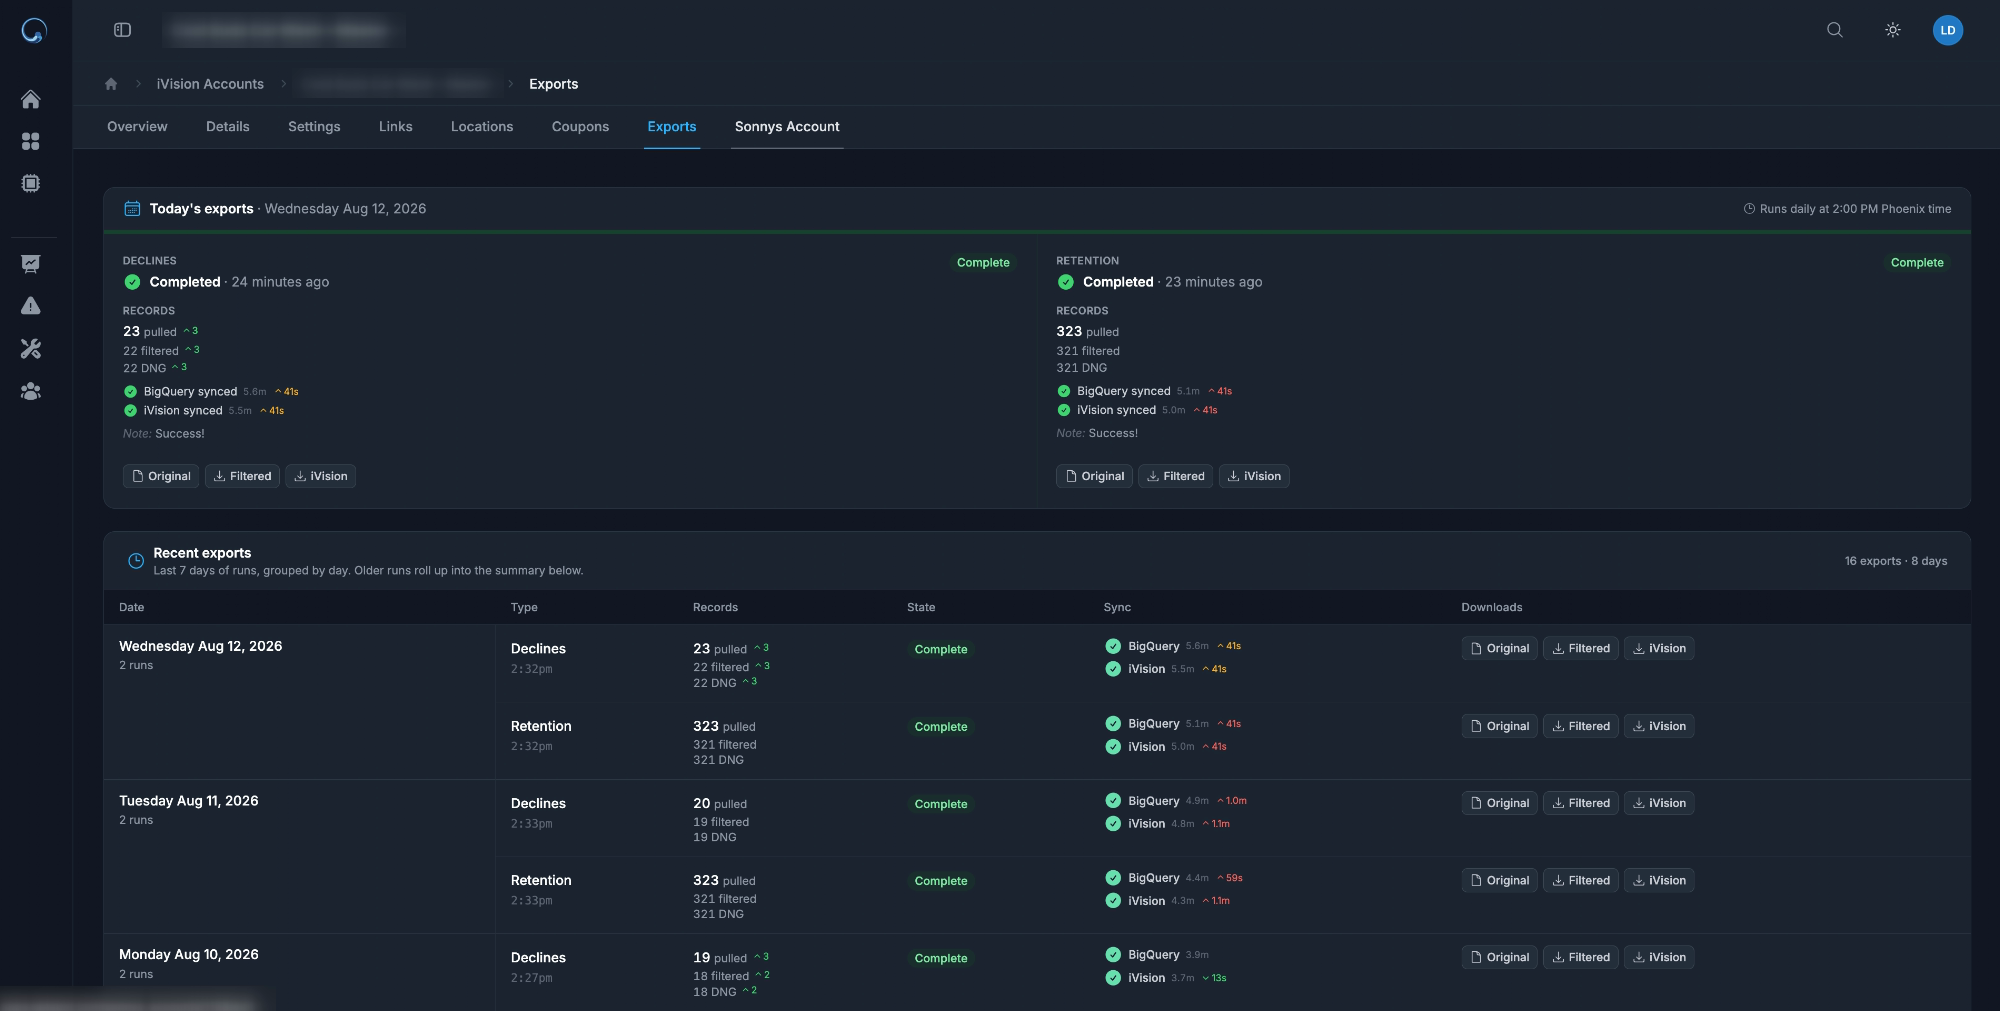
Task: Open the search icon in the header
Action: 1835,30
